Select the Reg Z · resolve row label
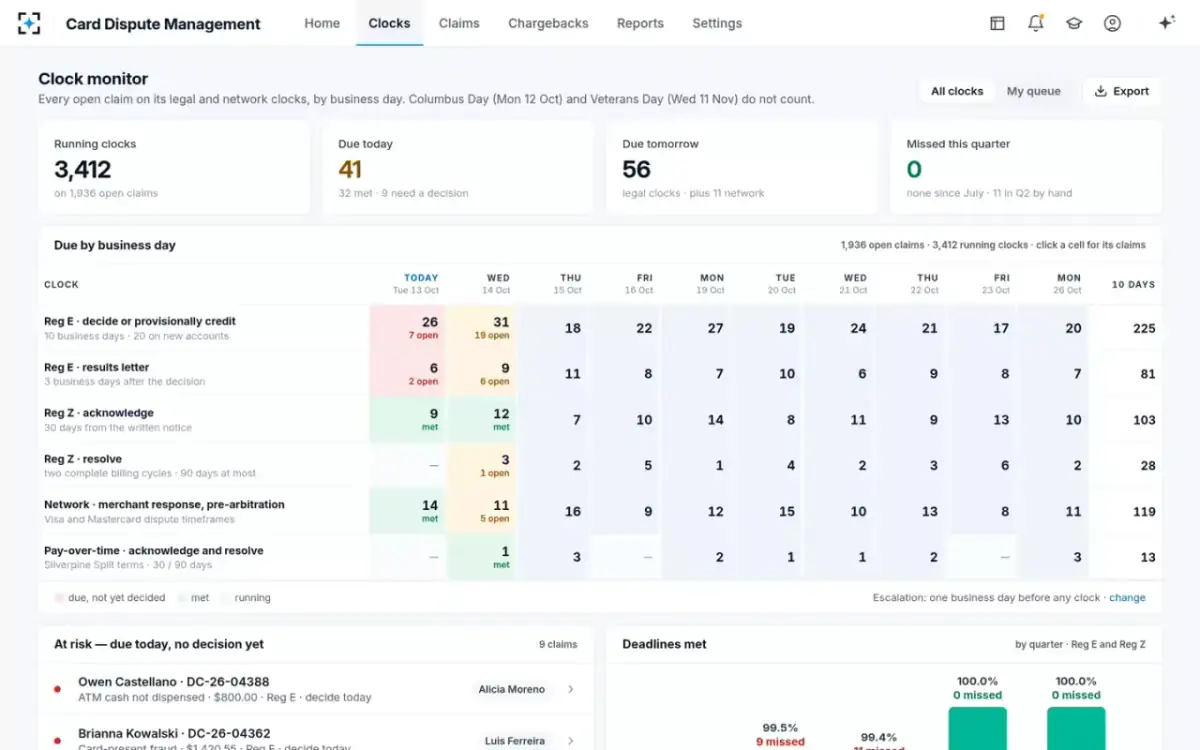Viewport: 1200px width, 750px height. coord(83,459)
